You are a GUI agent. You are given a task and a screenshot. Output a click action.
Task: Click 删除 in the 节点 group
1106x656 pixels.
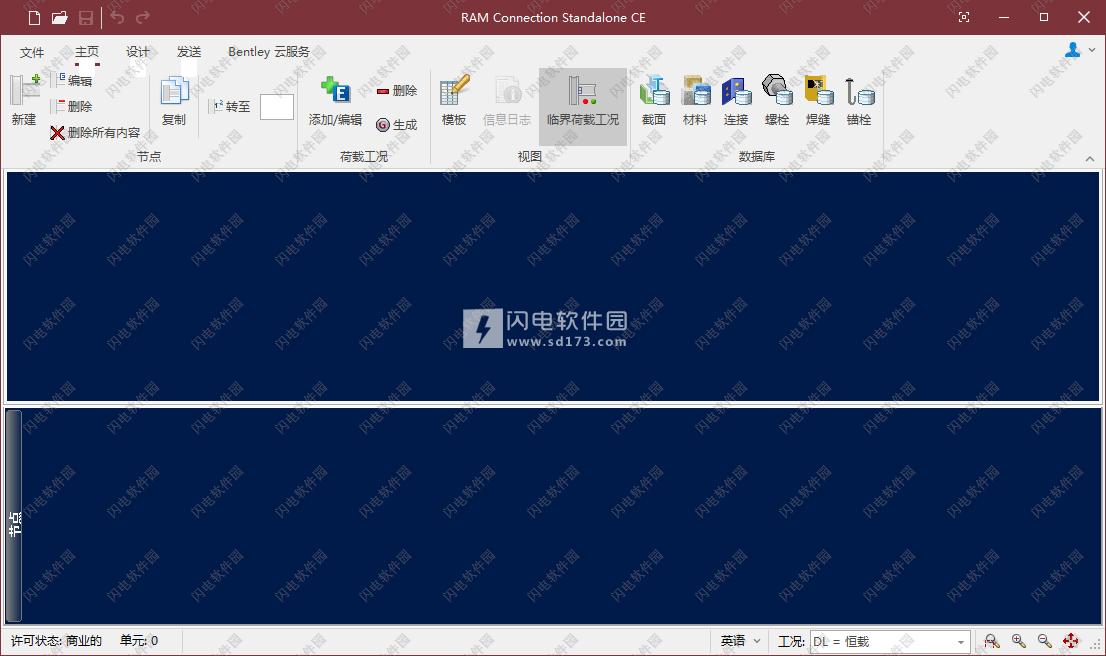[73, 107]
